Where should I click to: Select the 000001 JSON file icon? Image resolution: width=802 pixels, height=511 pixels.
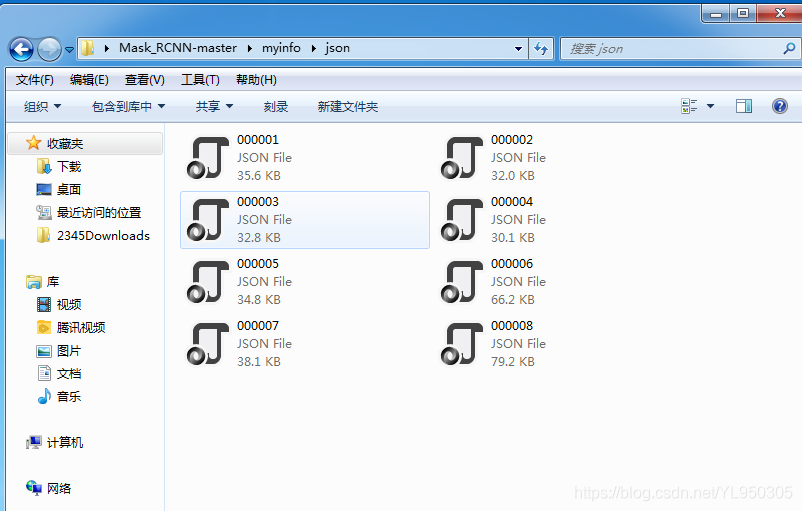click(x=207, y=158)
